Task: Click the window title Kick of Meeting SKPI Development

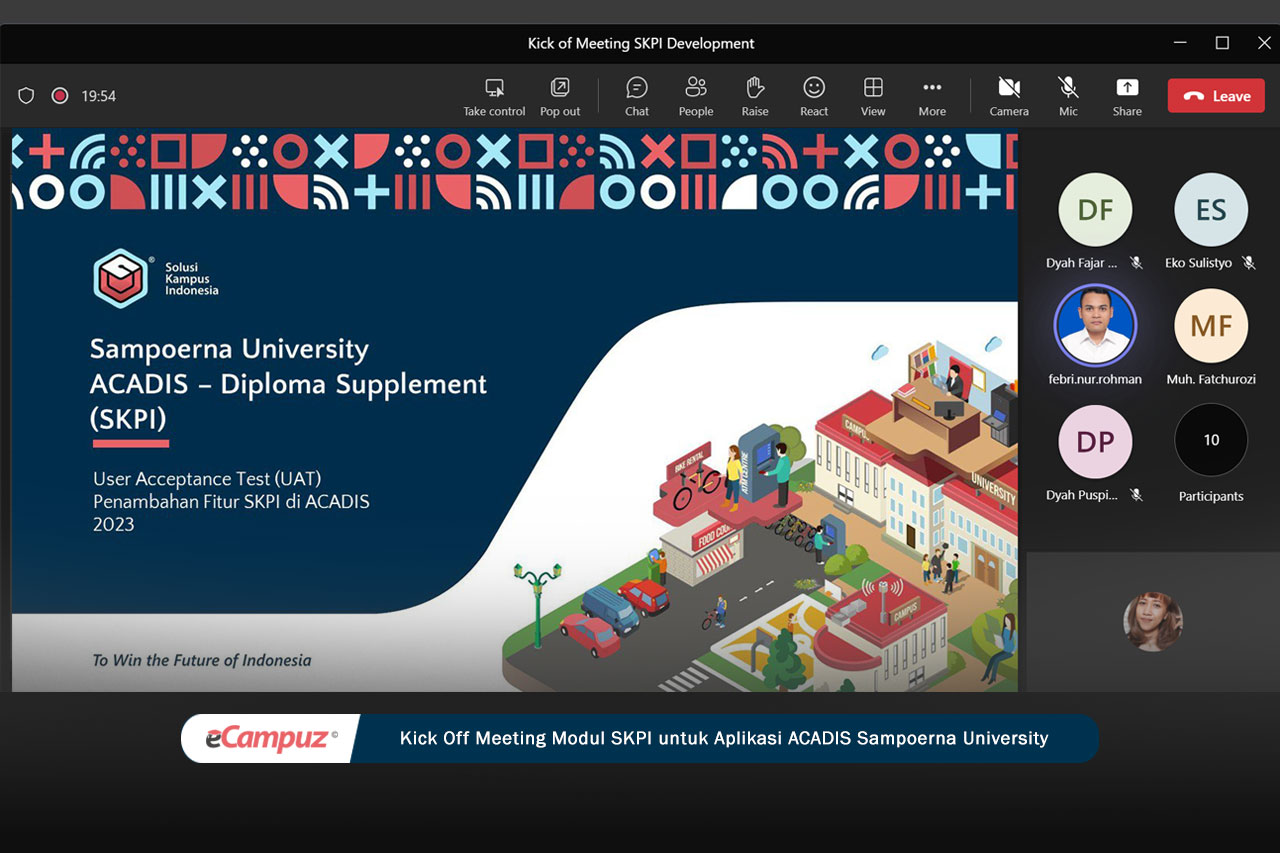Action: (641, 43)
